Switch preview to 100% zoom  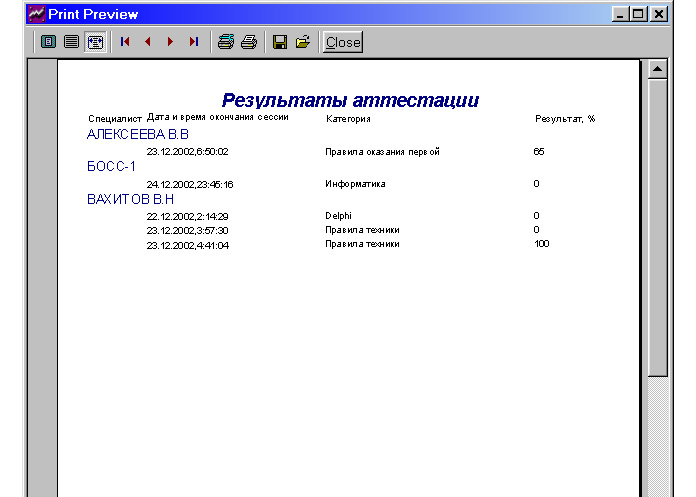tap(71, 42)
